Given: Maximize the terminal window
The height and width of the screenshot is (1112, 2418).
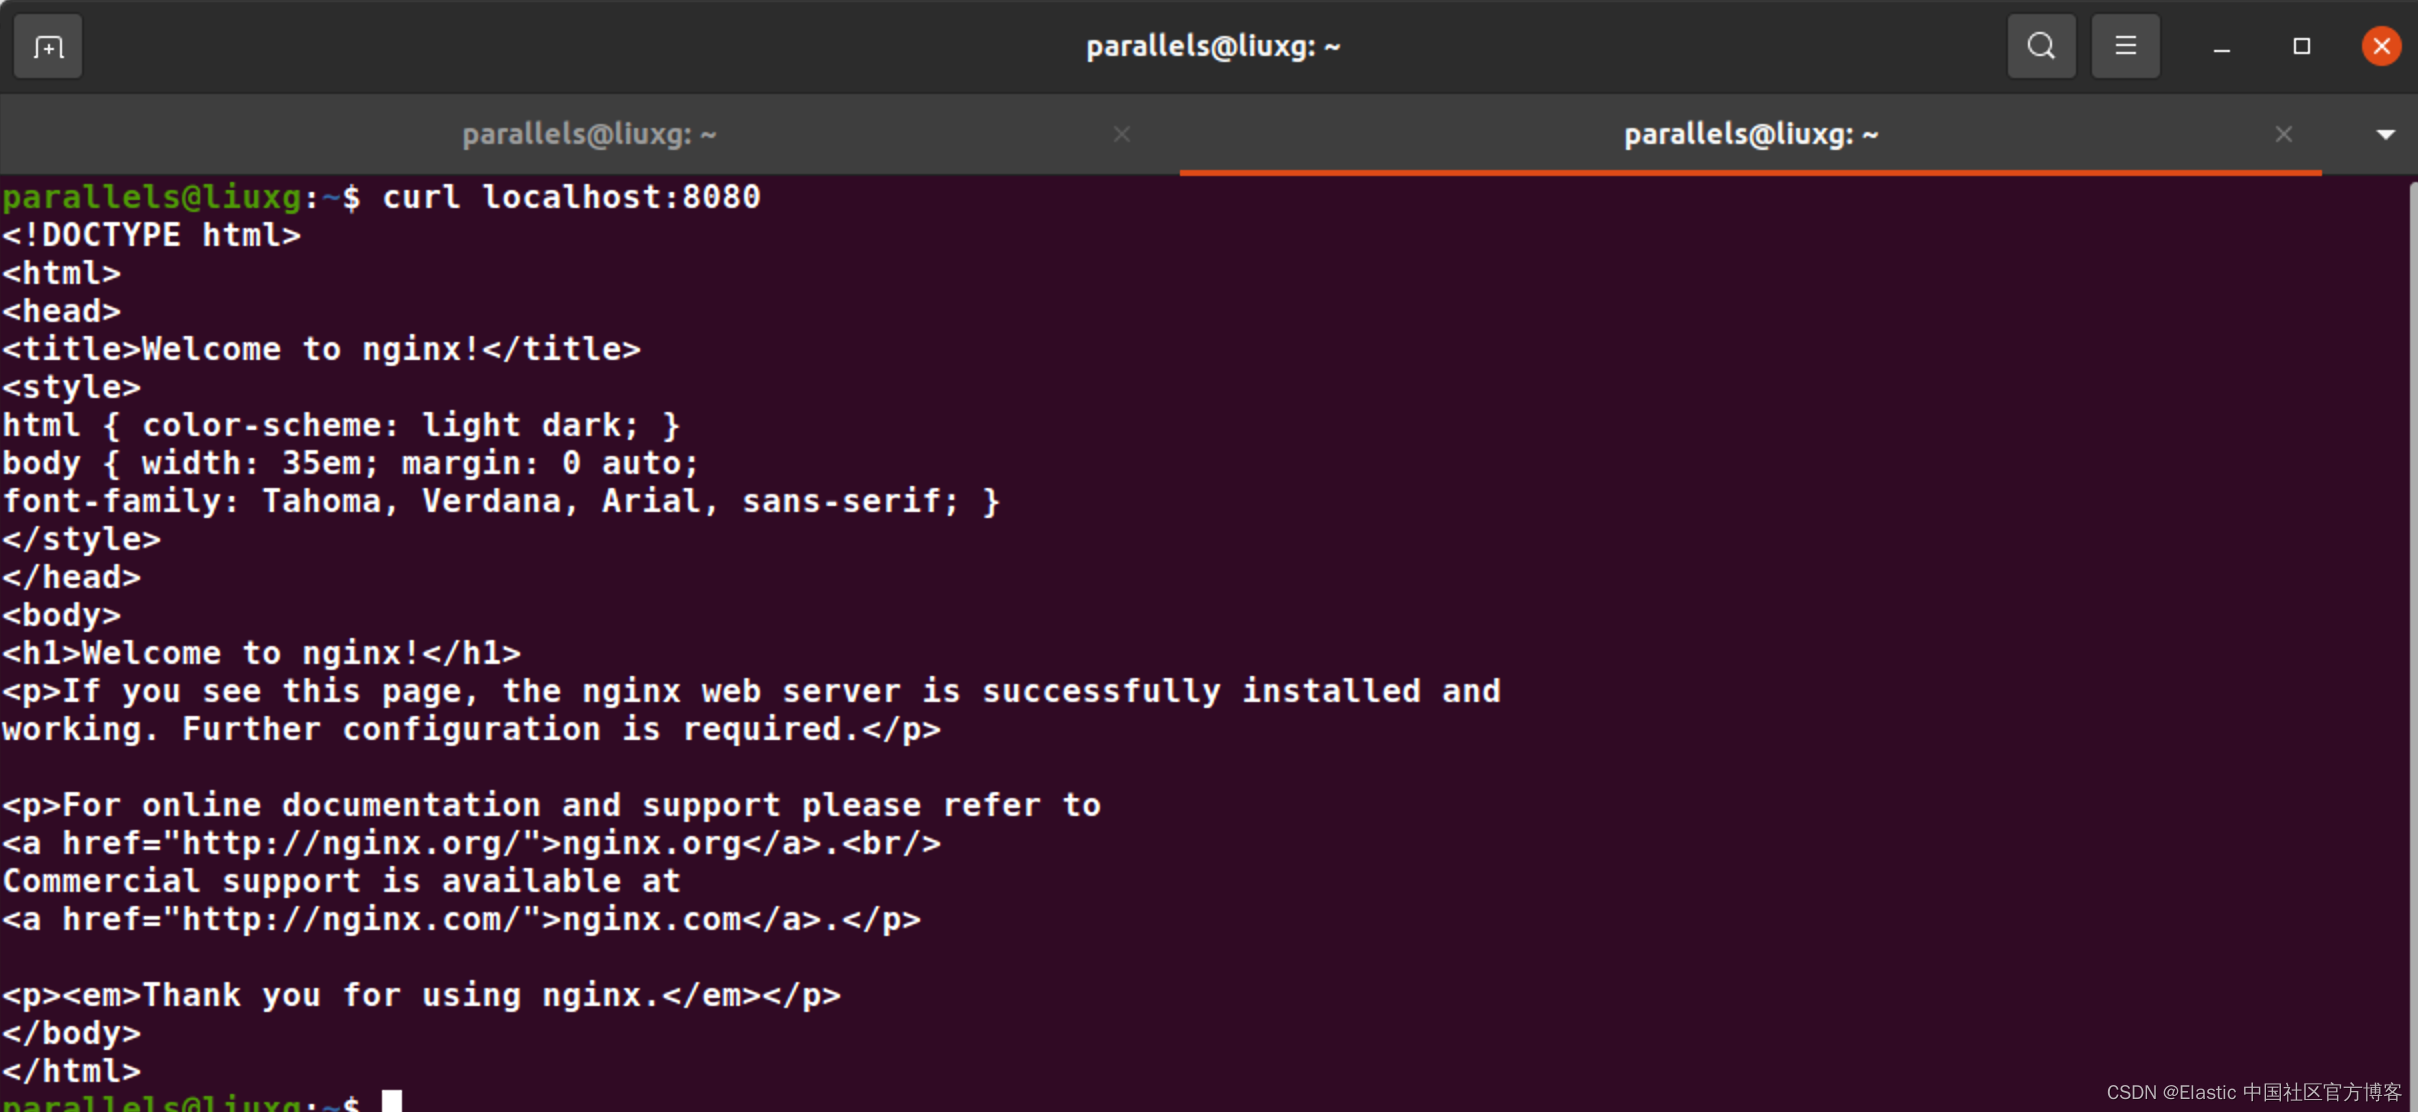Looking at the screenshot, I should coord(2301,46).
